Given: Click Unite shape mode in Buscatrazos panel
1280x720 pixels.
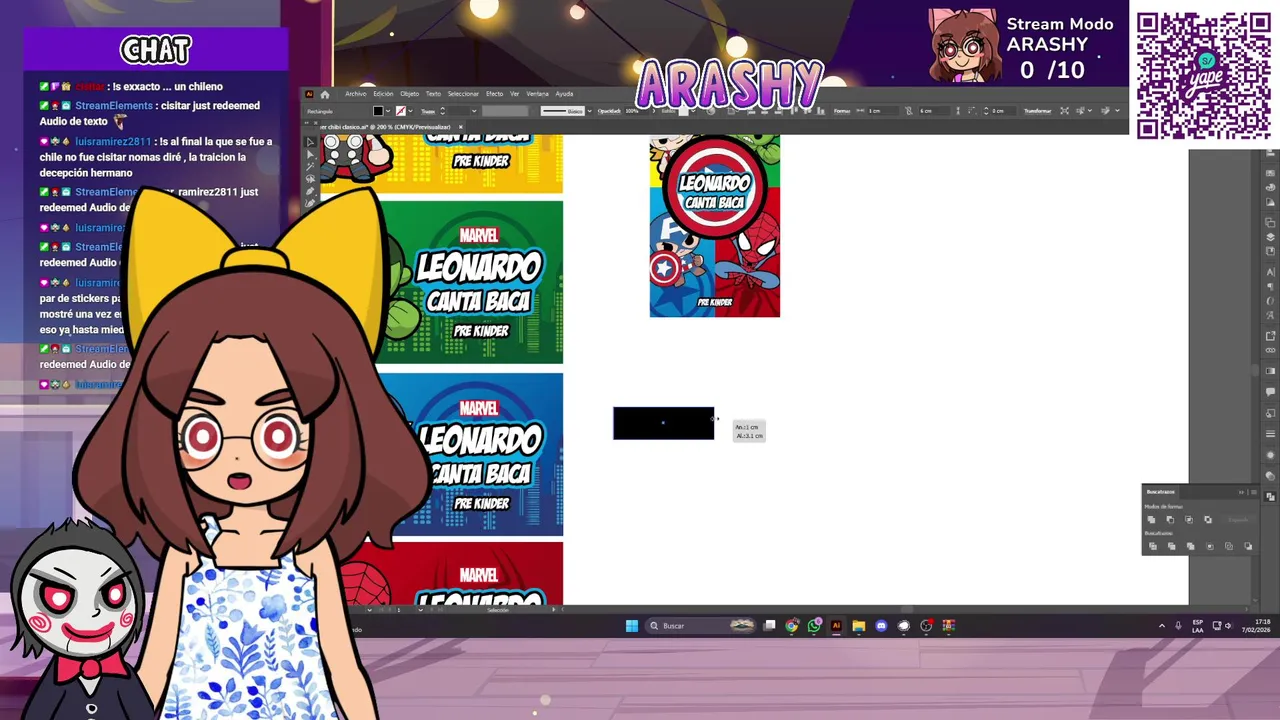Looking at the screenshot, I should pyautogui.click(x=1151, y=520).
